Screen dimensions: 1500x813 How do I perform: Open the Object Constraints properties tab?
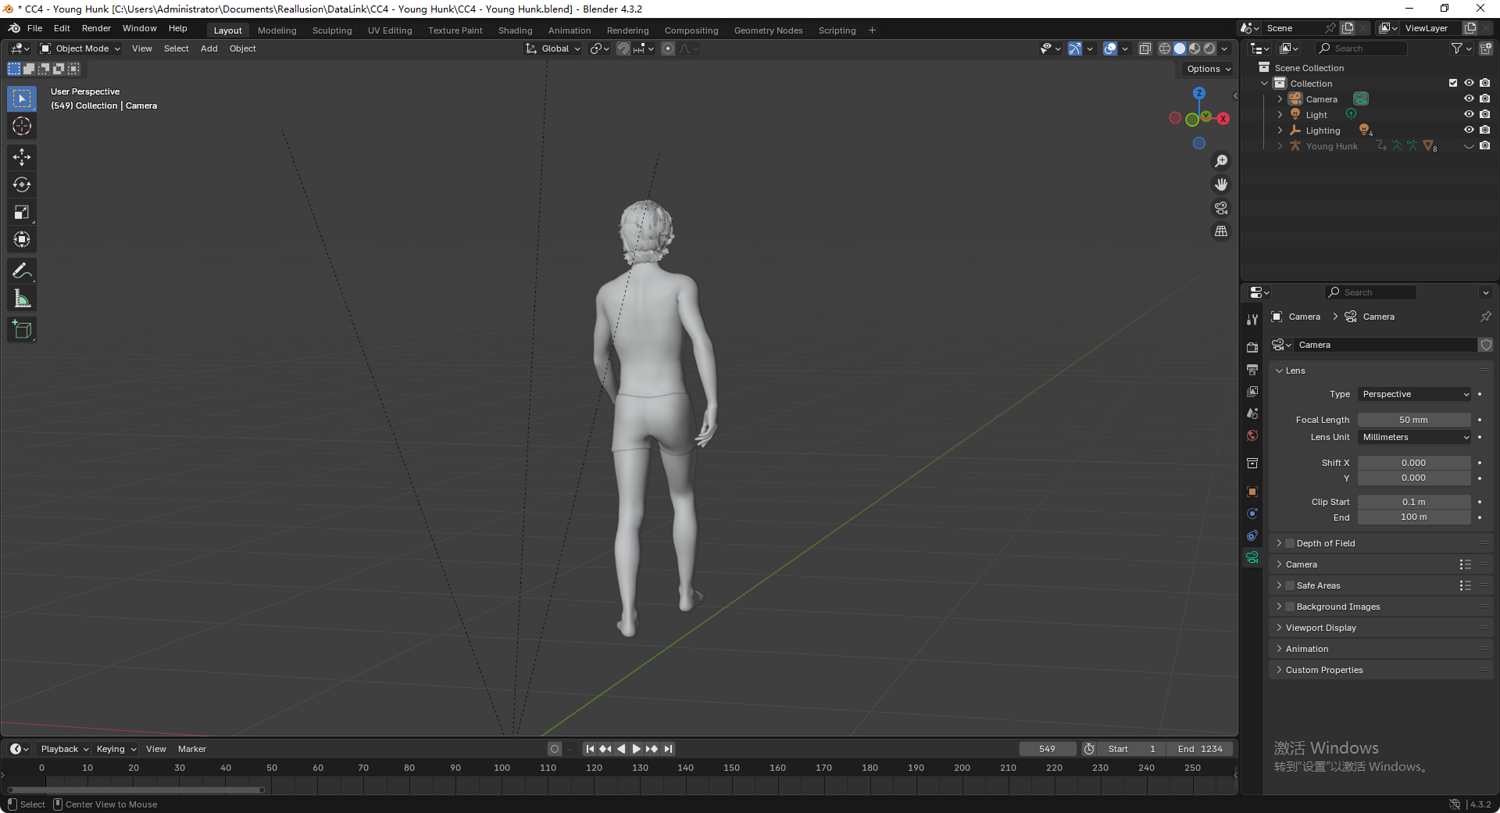(x=1252, y=536)
